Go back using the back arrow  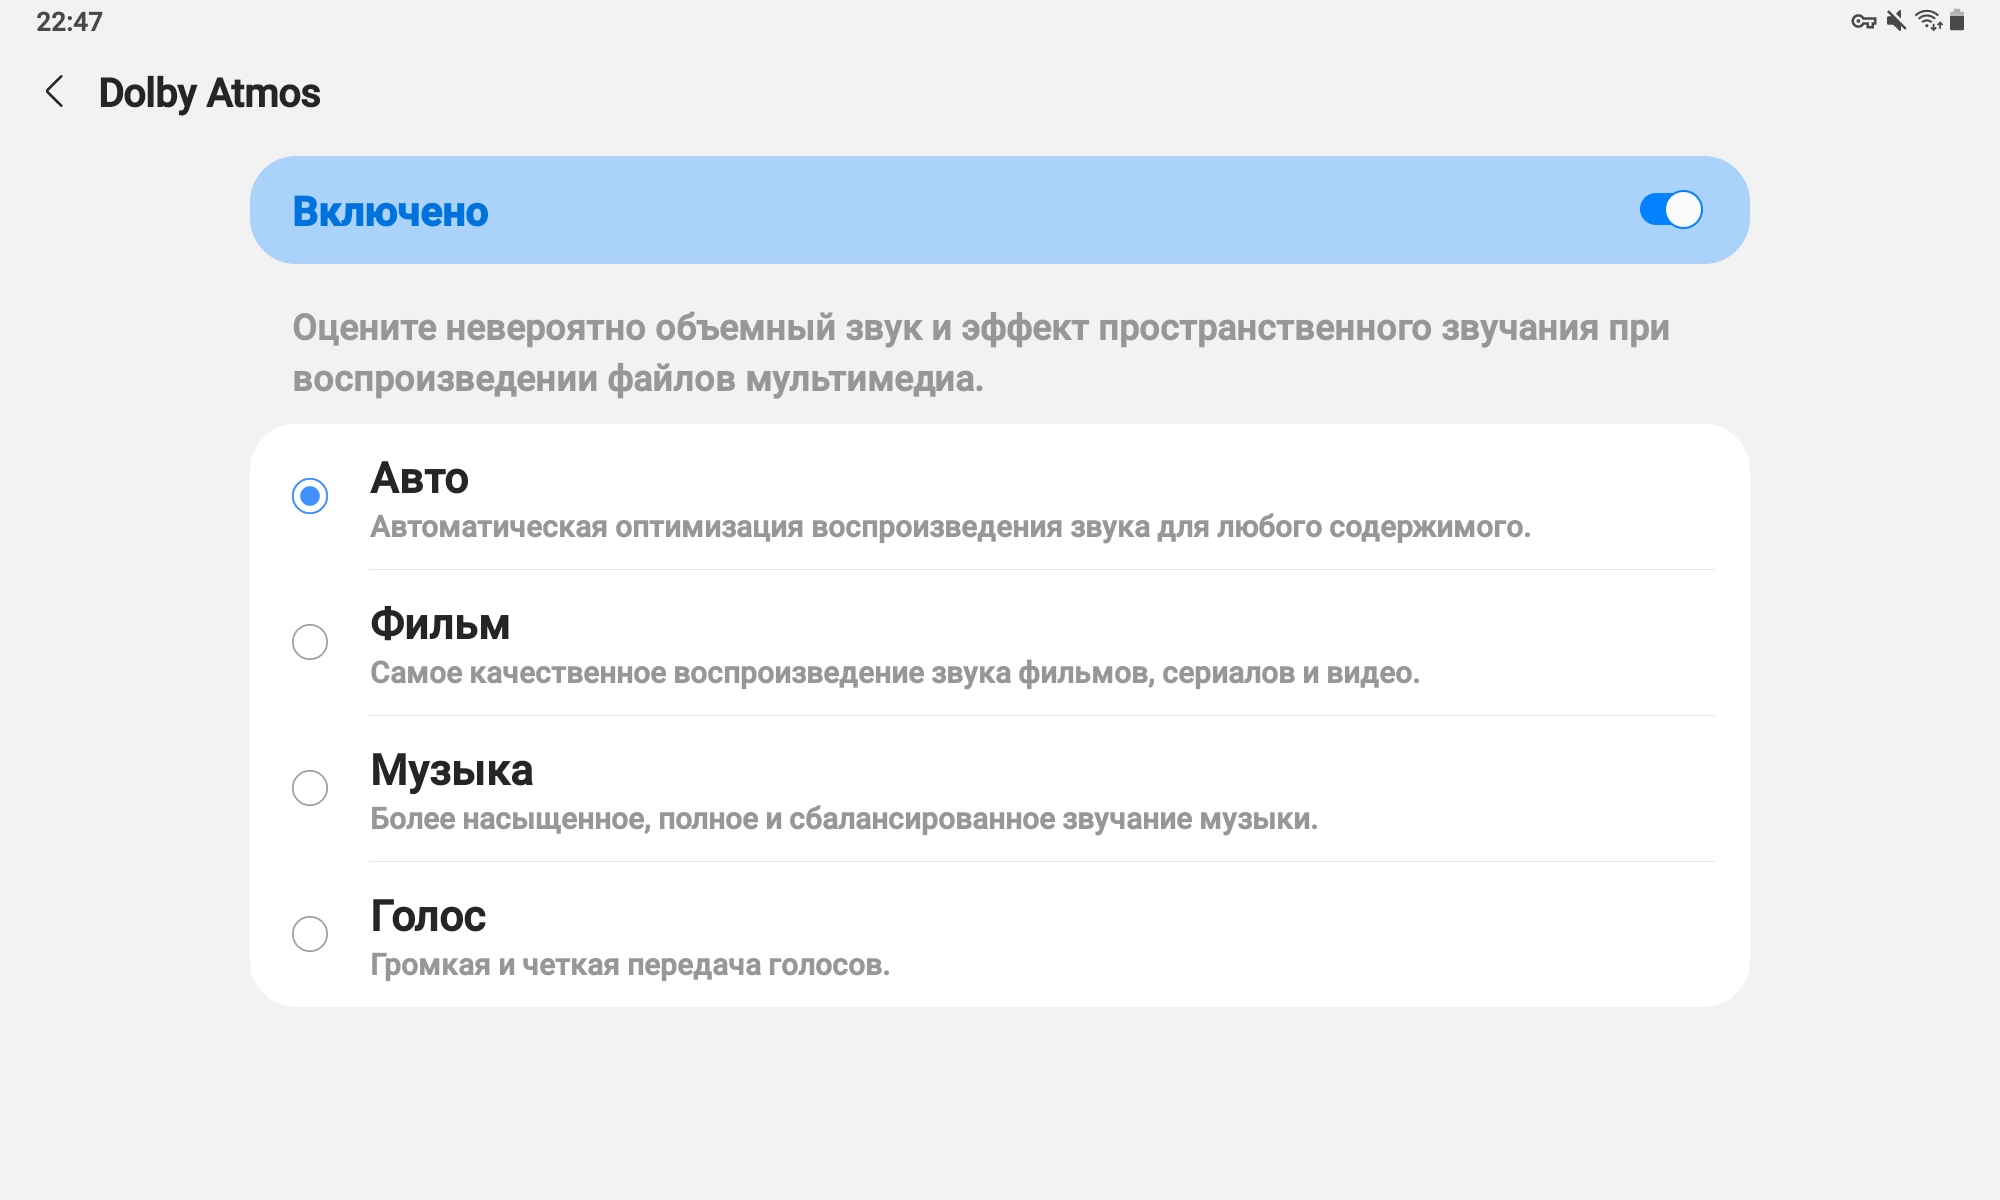pos(55,92)
